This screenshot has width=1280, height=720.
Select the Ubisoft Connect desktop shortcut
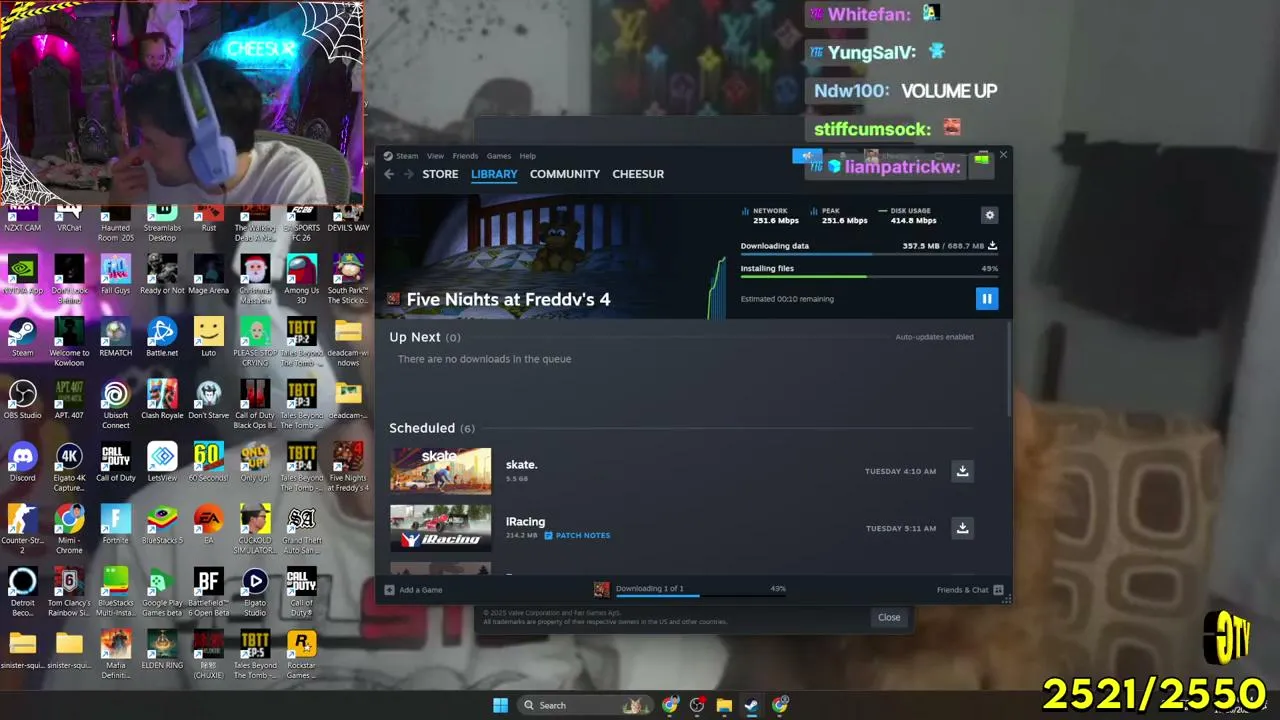click(115, 405)
